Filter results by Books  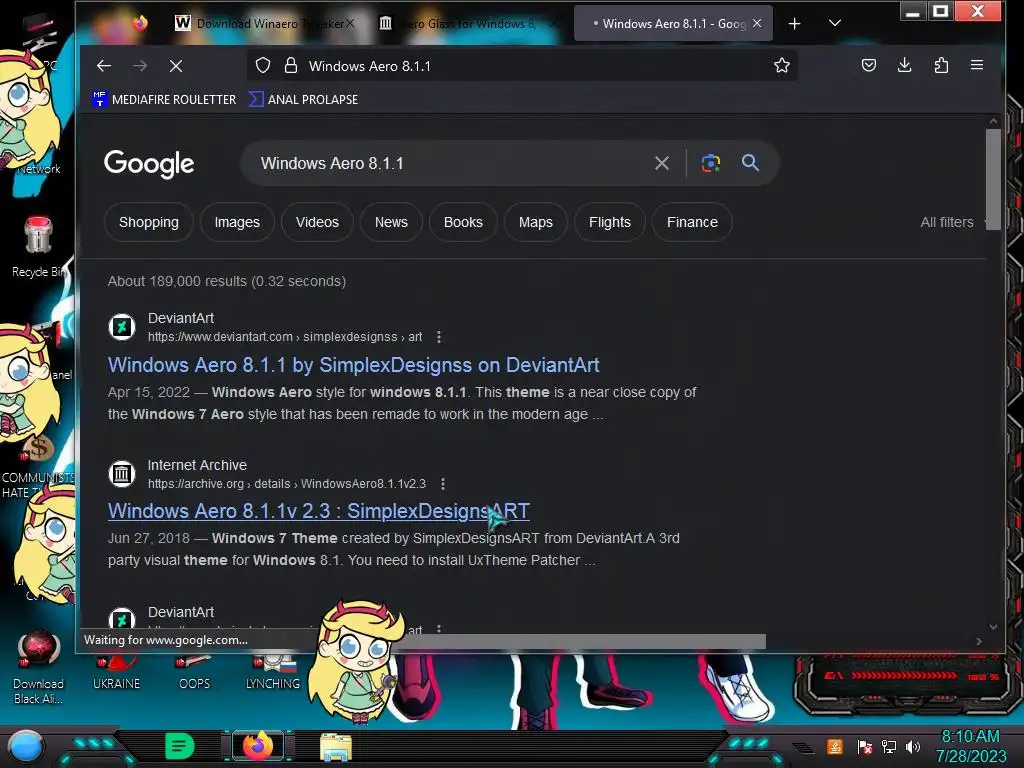pyautogui.click(x=463, y=222)
